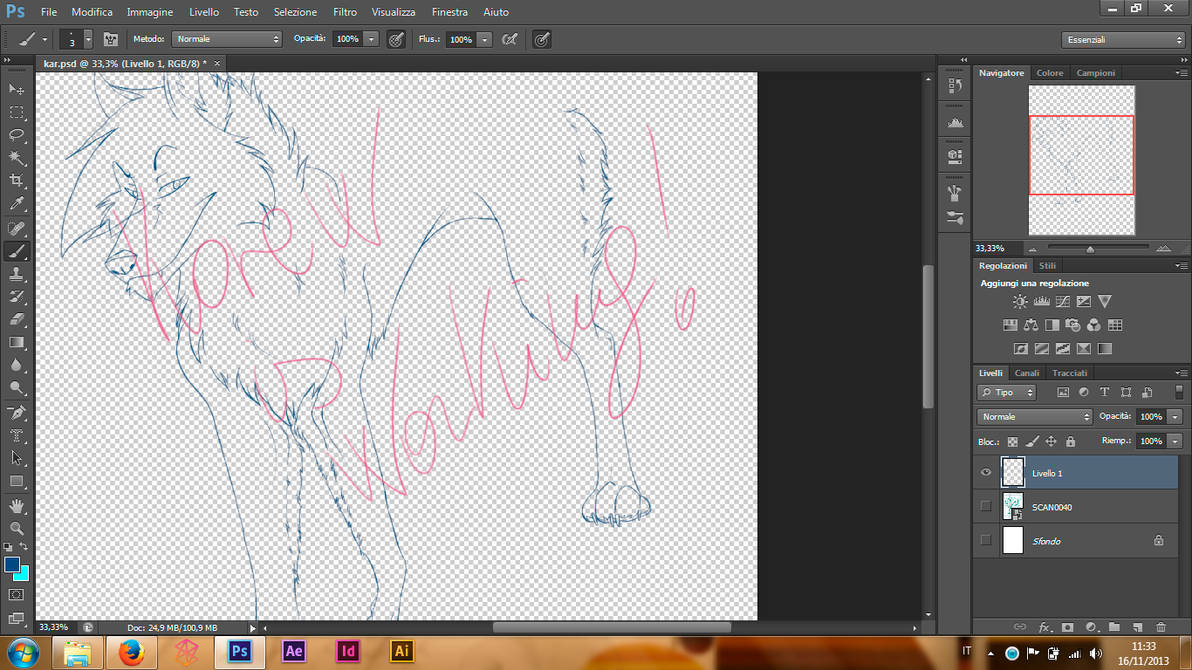Switch to the Stili tab
This screenshot has height=670, width=1192.
pyautogui.click(x=1048, y=265)
